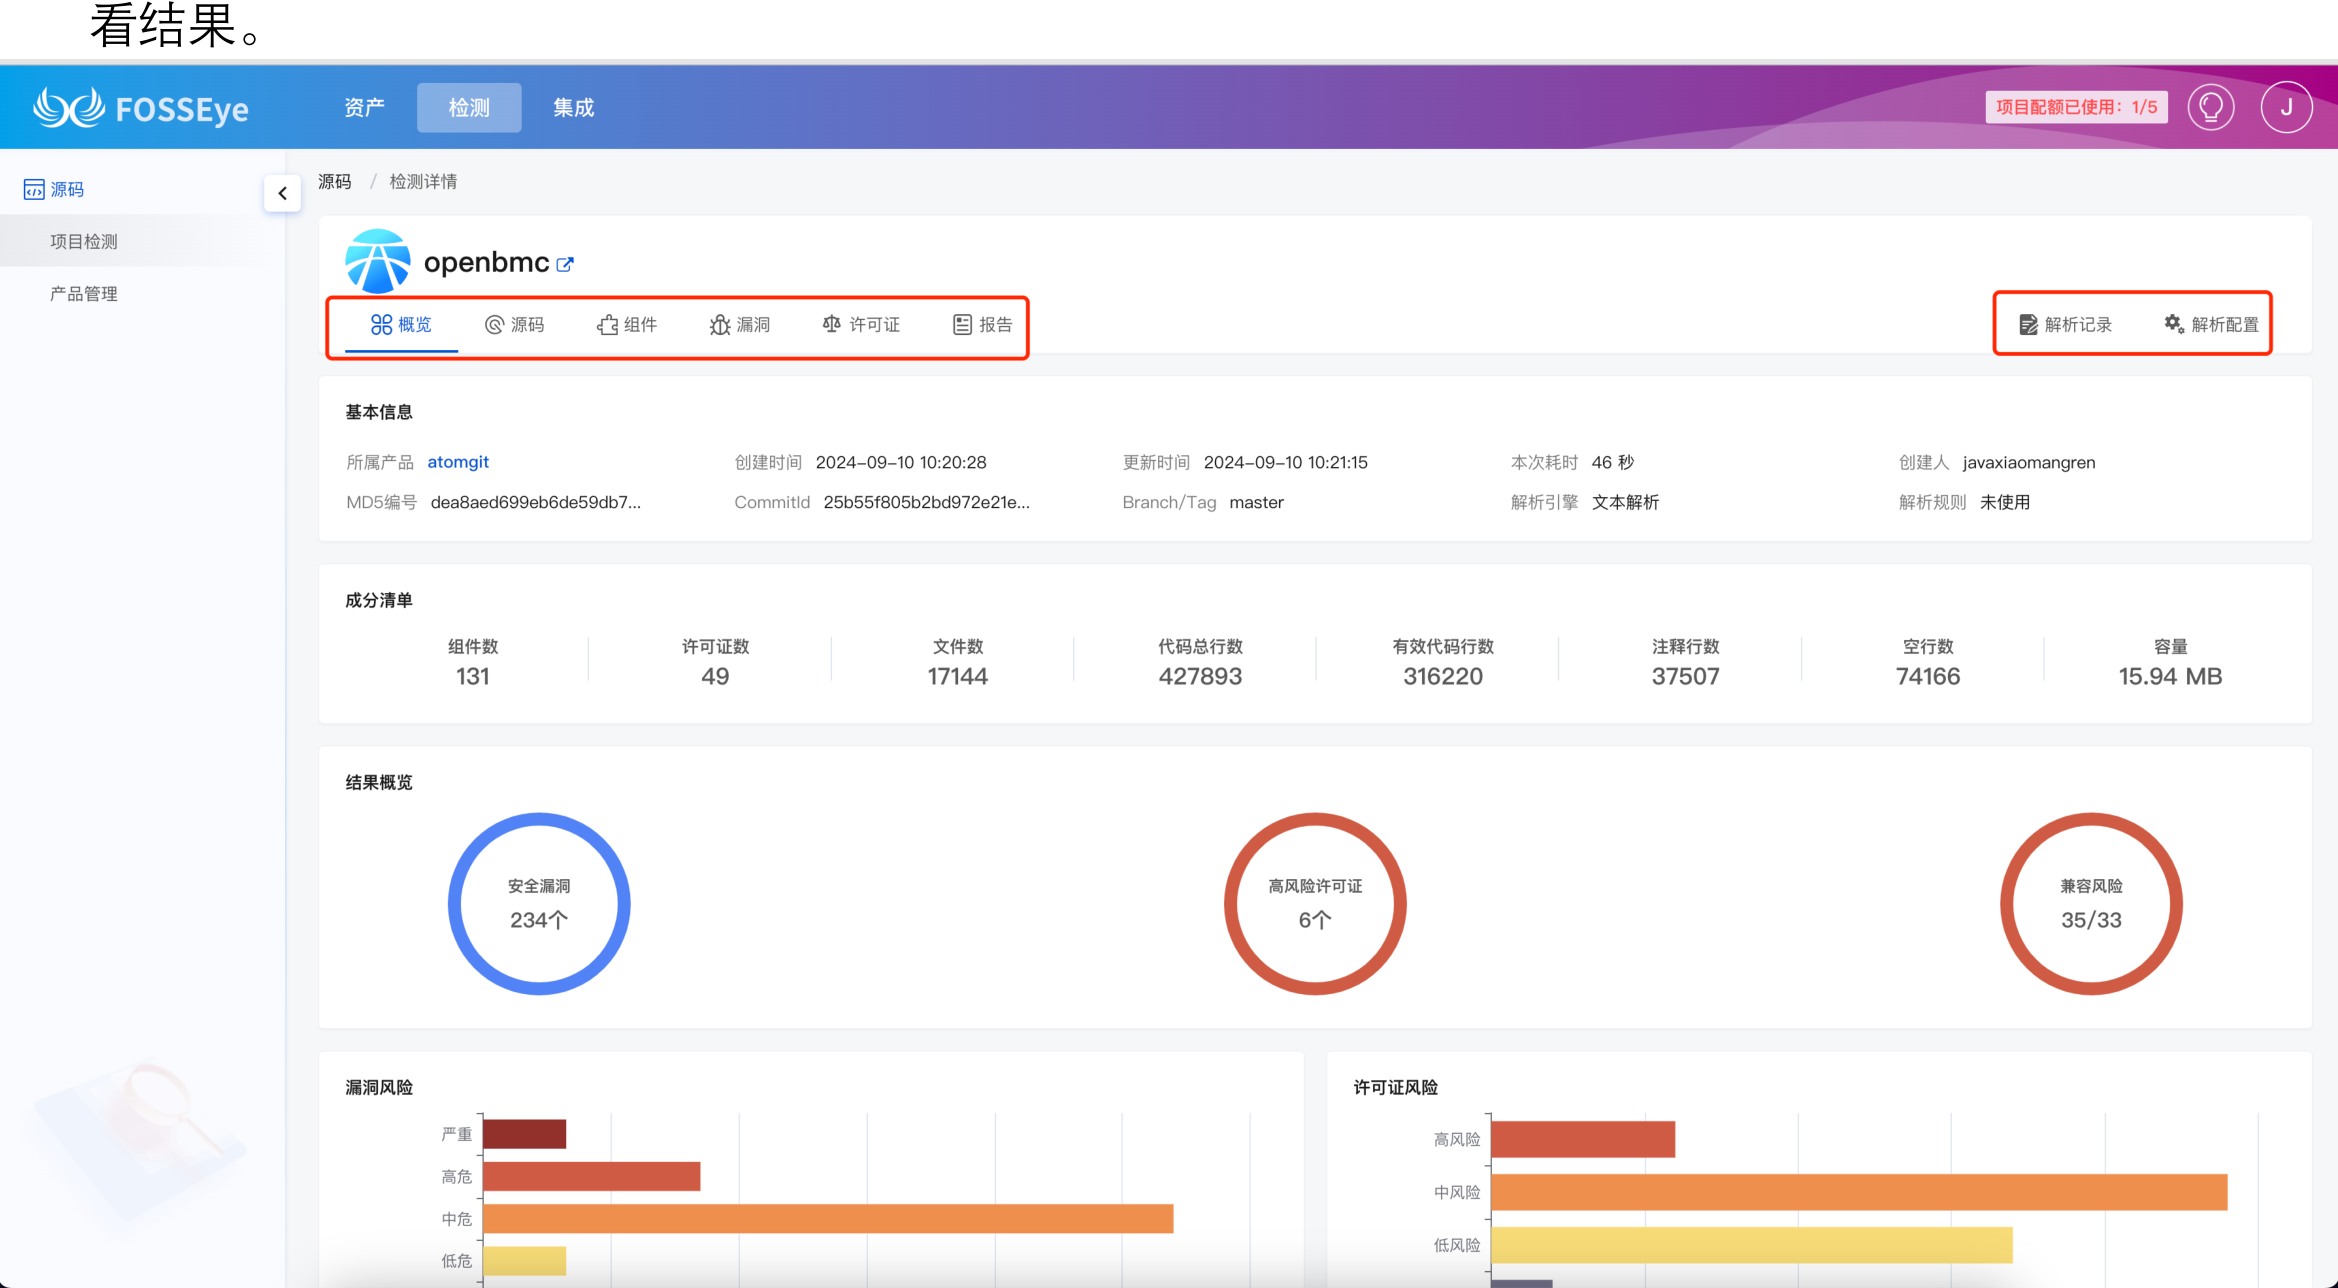Switch to the 组件 tab
2338x1288 pixels.
pos(627,324)
